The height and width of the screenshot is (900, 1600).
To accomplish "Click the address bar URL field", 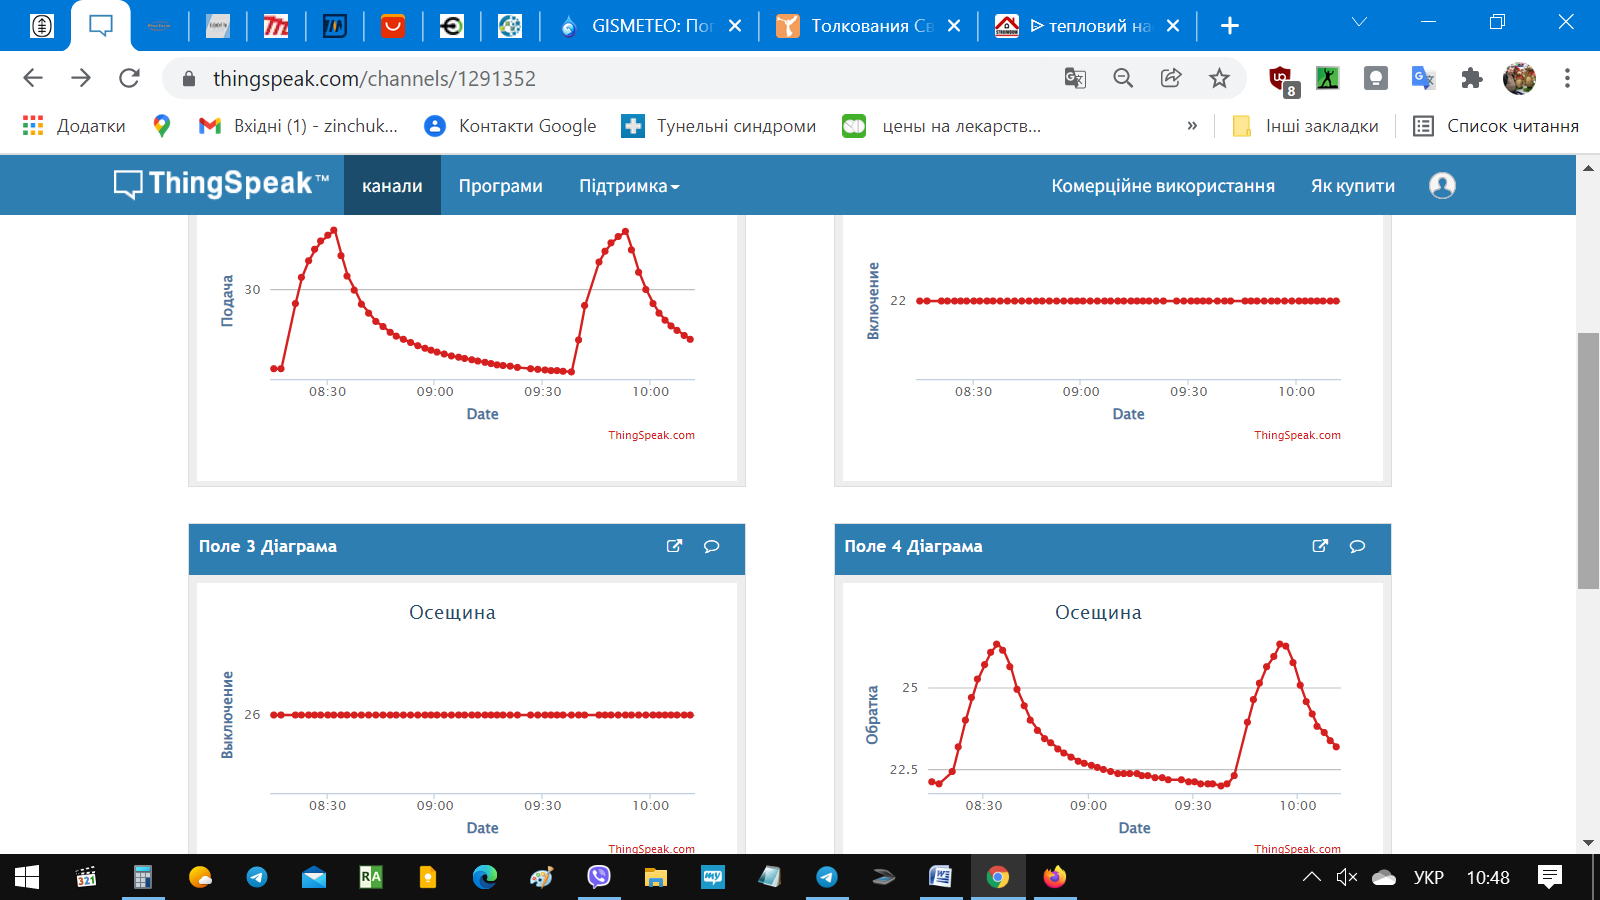I will [x=620, y=78].
